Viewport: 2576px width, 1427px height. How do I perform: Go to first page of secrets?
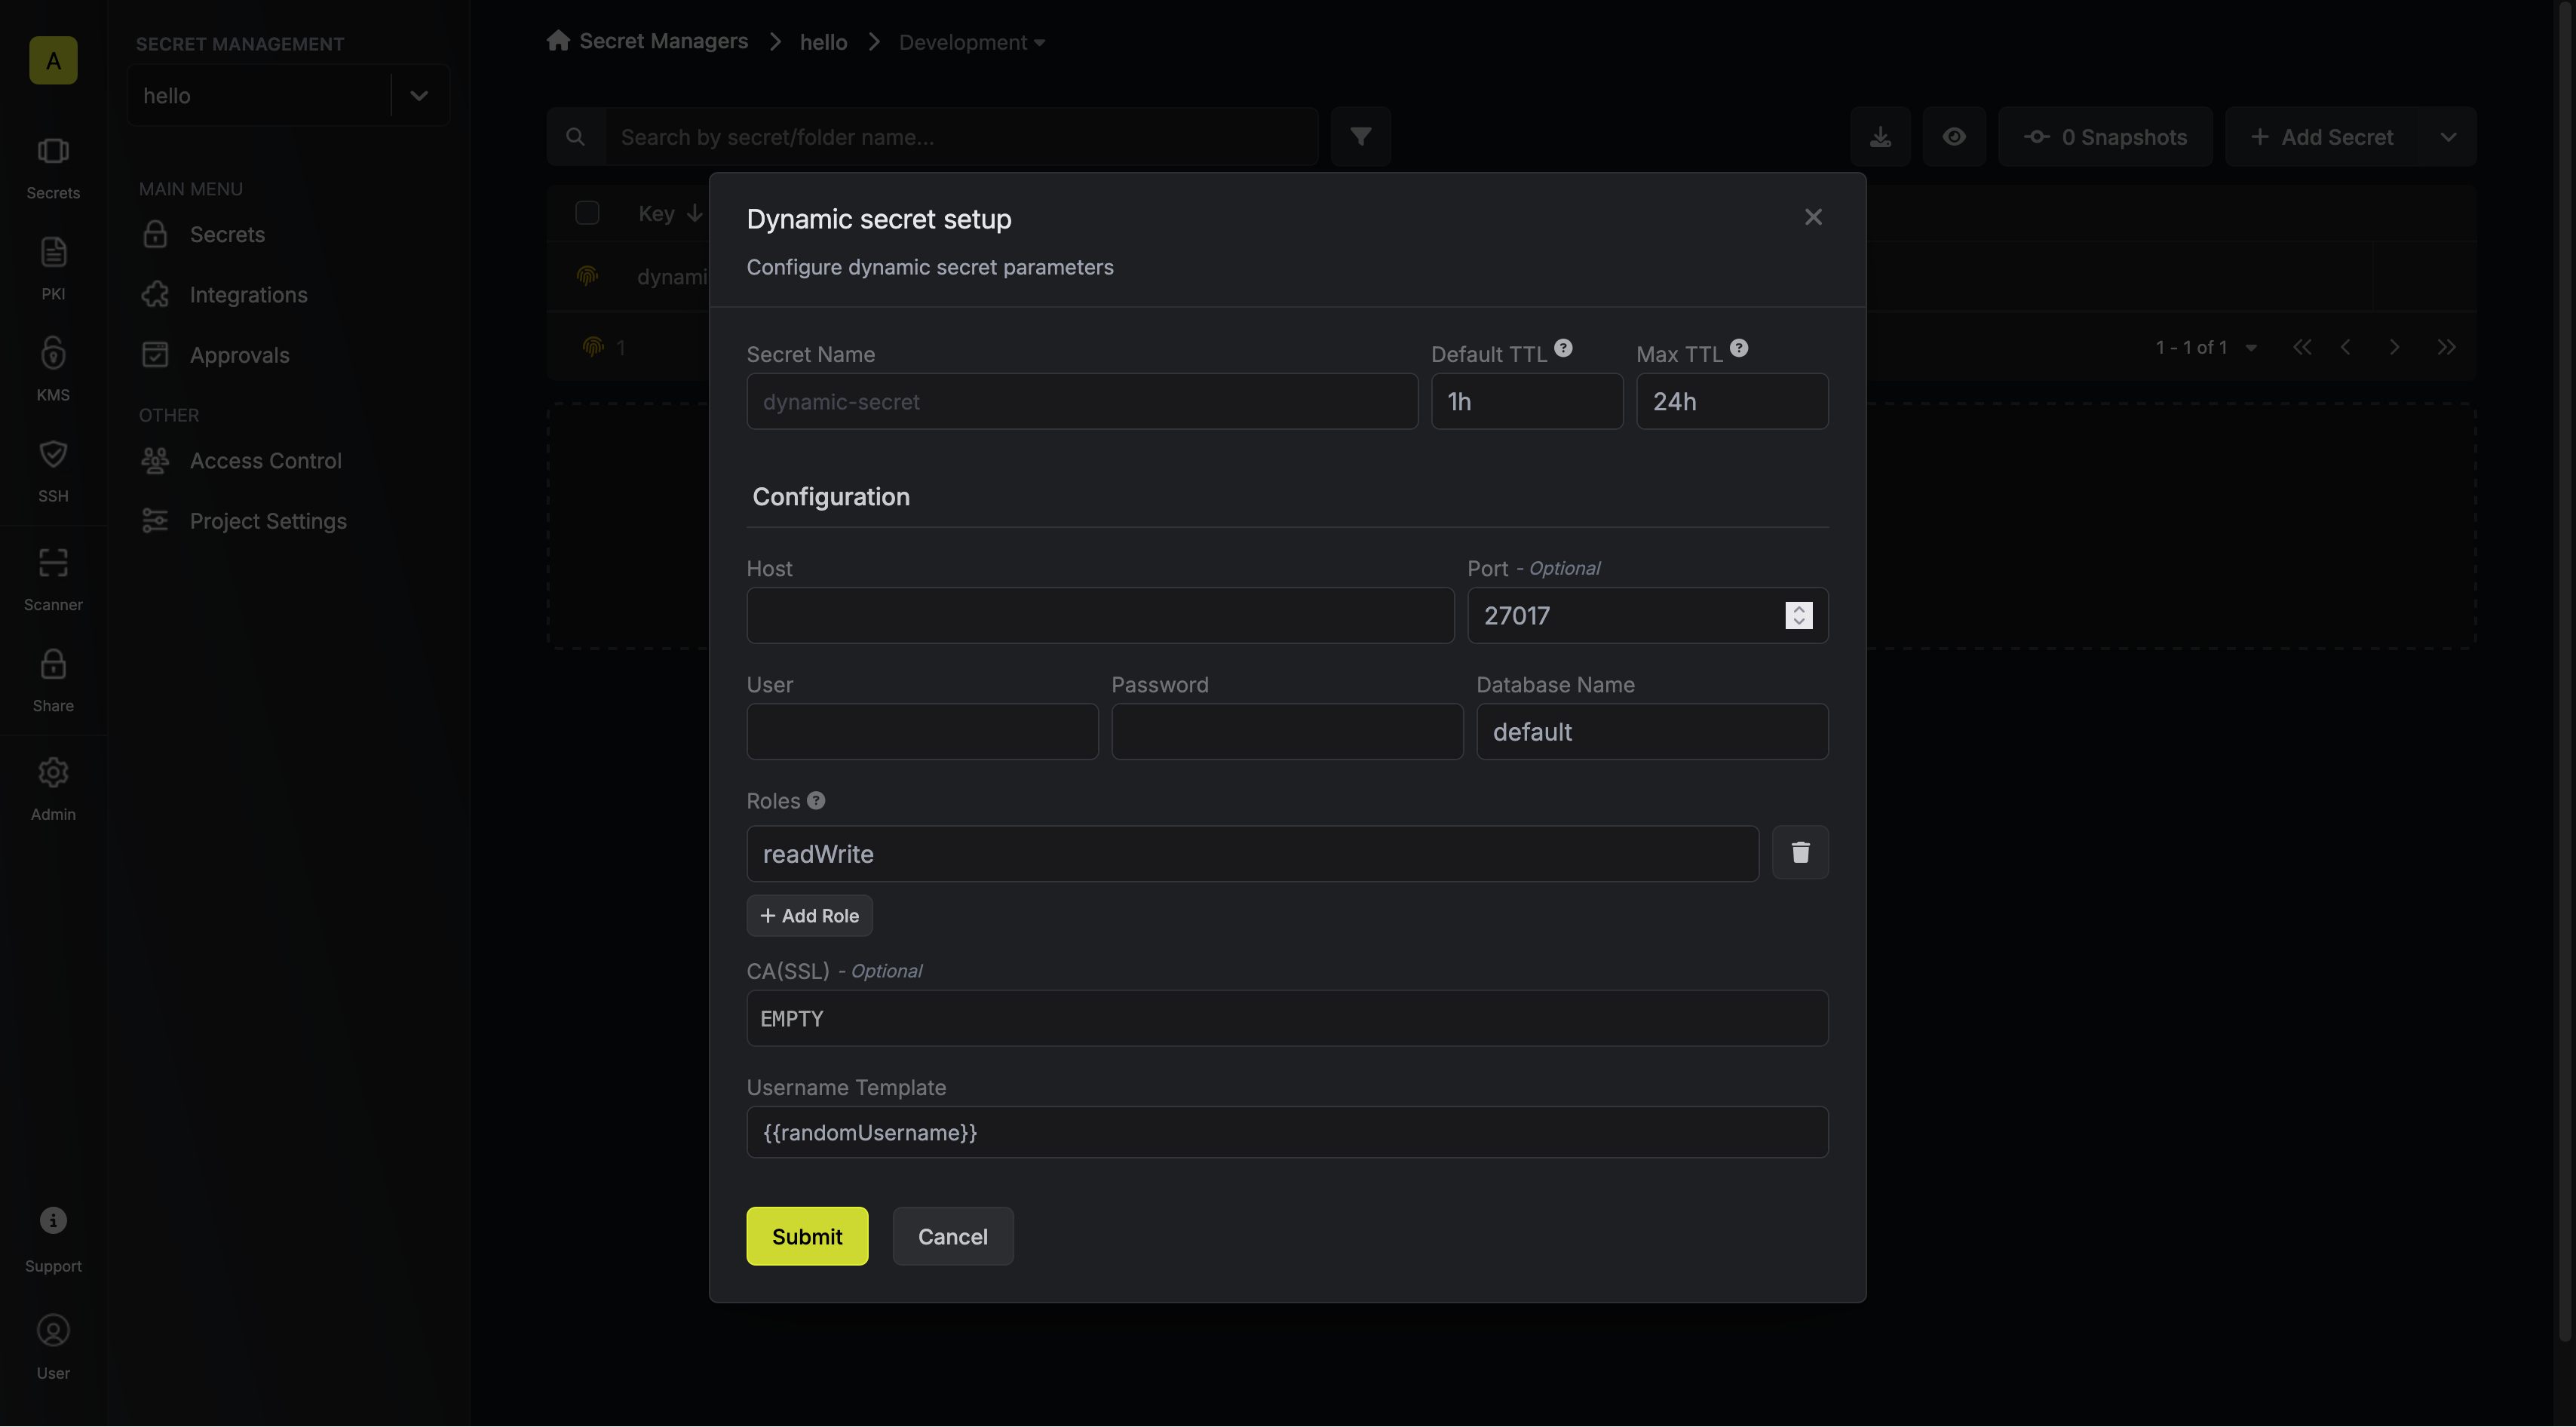[x=2302, y=347]
